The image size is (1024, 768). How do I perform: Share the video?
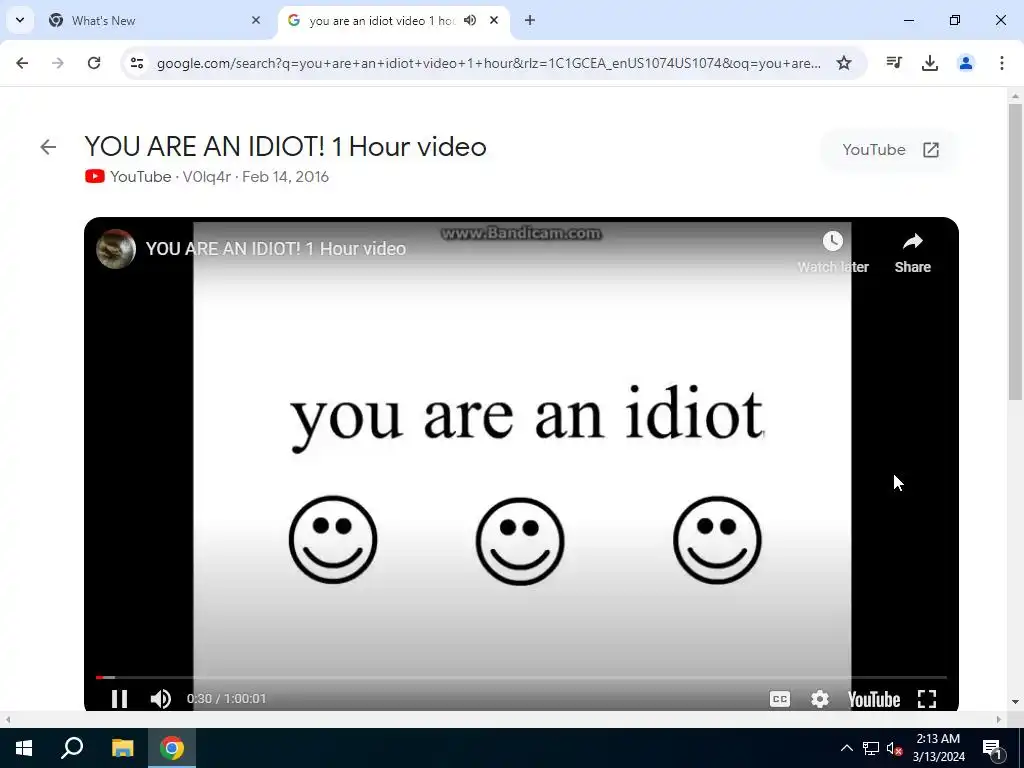(x=912, y=252)
